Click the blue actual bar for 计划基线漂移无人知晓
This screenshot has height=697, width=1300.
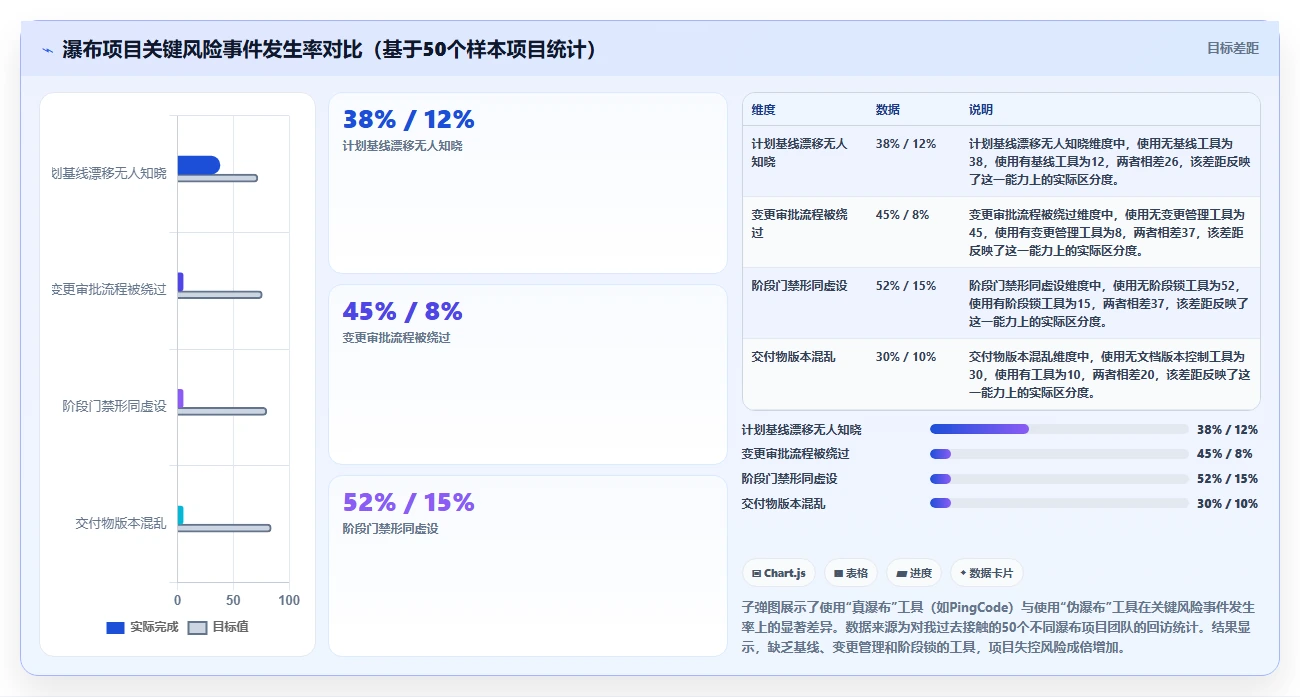click(x=198, y=165)
